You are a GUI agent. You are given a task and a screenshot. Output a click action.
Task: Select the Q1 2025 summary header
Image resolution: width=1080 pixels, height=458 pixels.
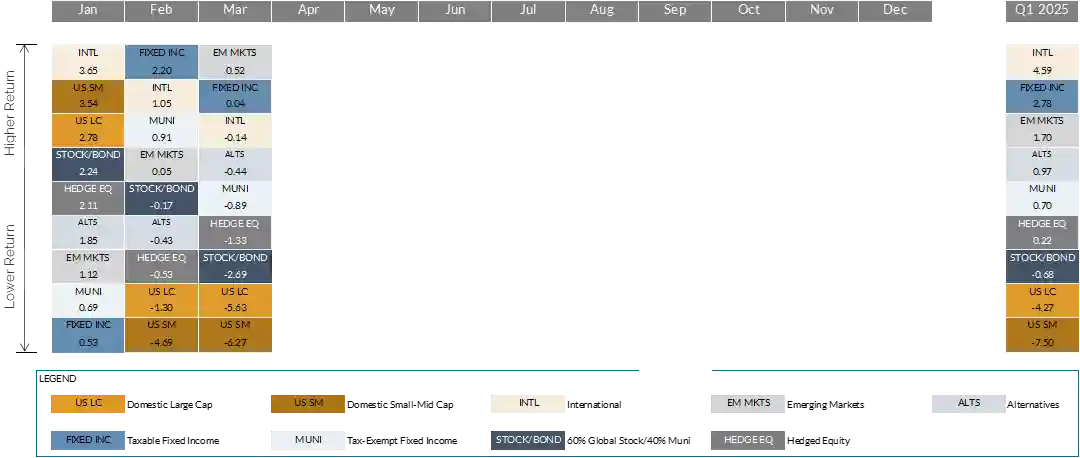point(1042,10)
